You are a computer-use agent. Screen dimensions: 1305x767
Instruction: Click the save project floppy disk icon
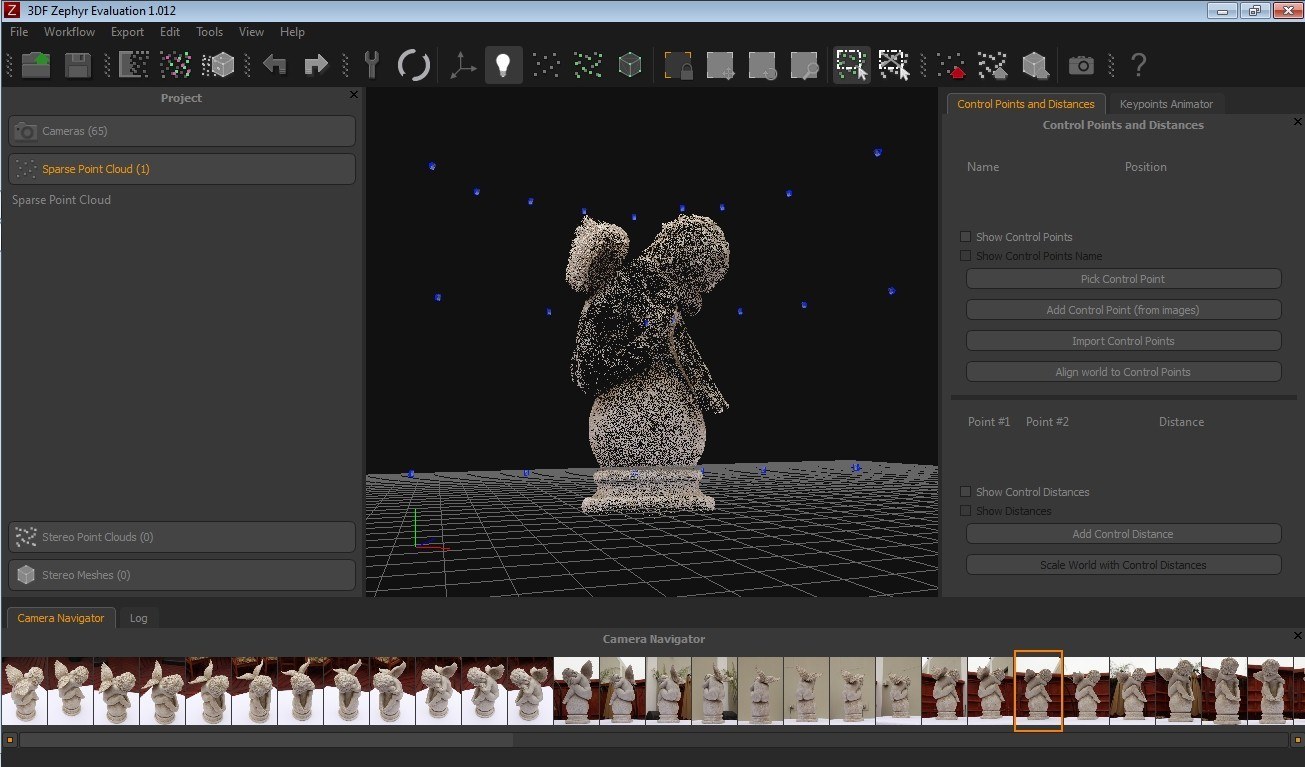pyautogui.click(x=78, y=65)
